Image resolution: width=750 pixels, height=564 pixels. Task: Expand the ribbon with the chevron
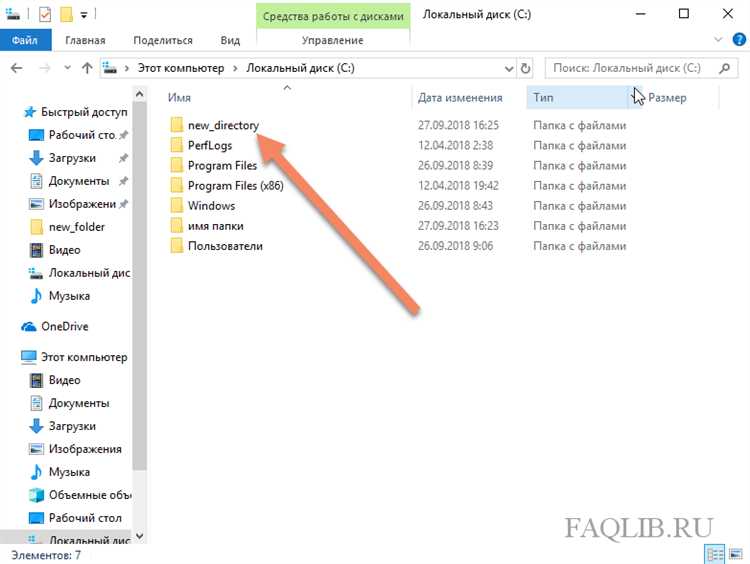pos(718,40)
